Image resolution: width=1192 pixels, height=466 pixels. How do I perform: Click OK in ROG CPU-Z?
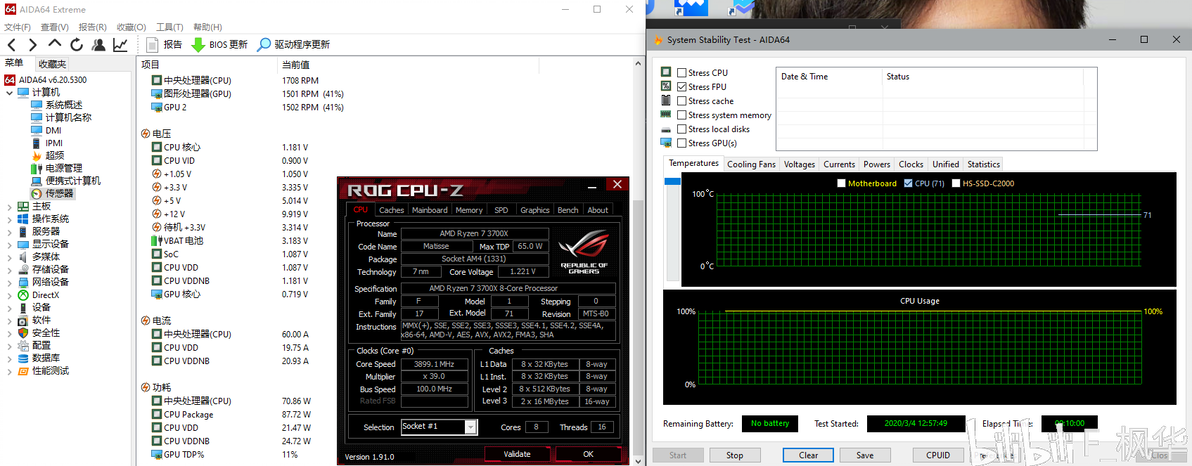click(588, 454)
